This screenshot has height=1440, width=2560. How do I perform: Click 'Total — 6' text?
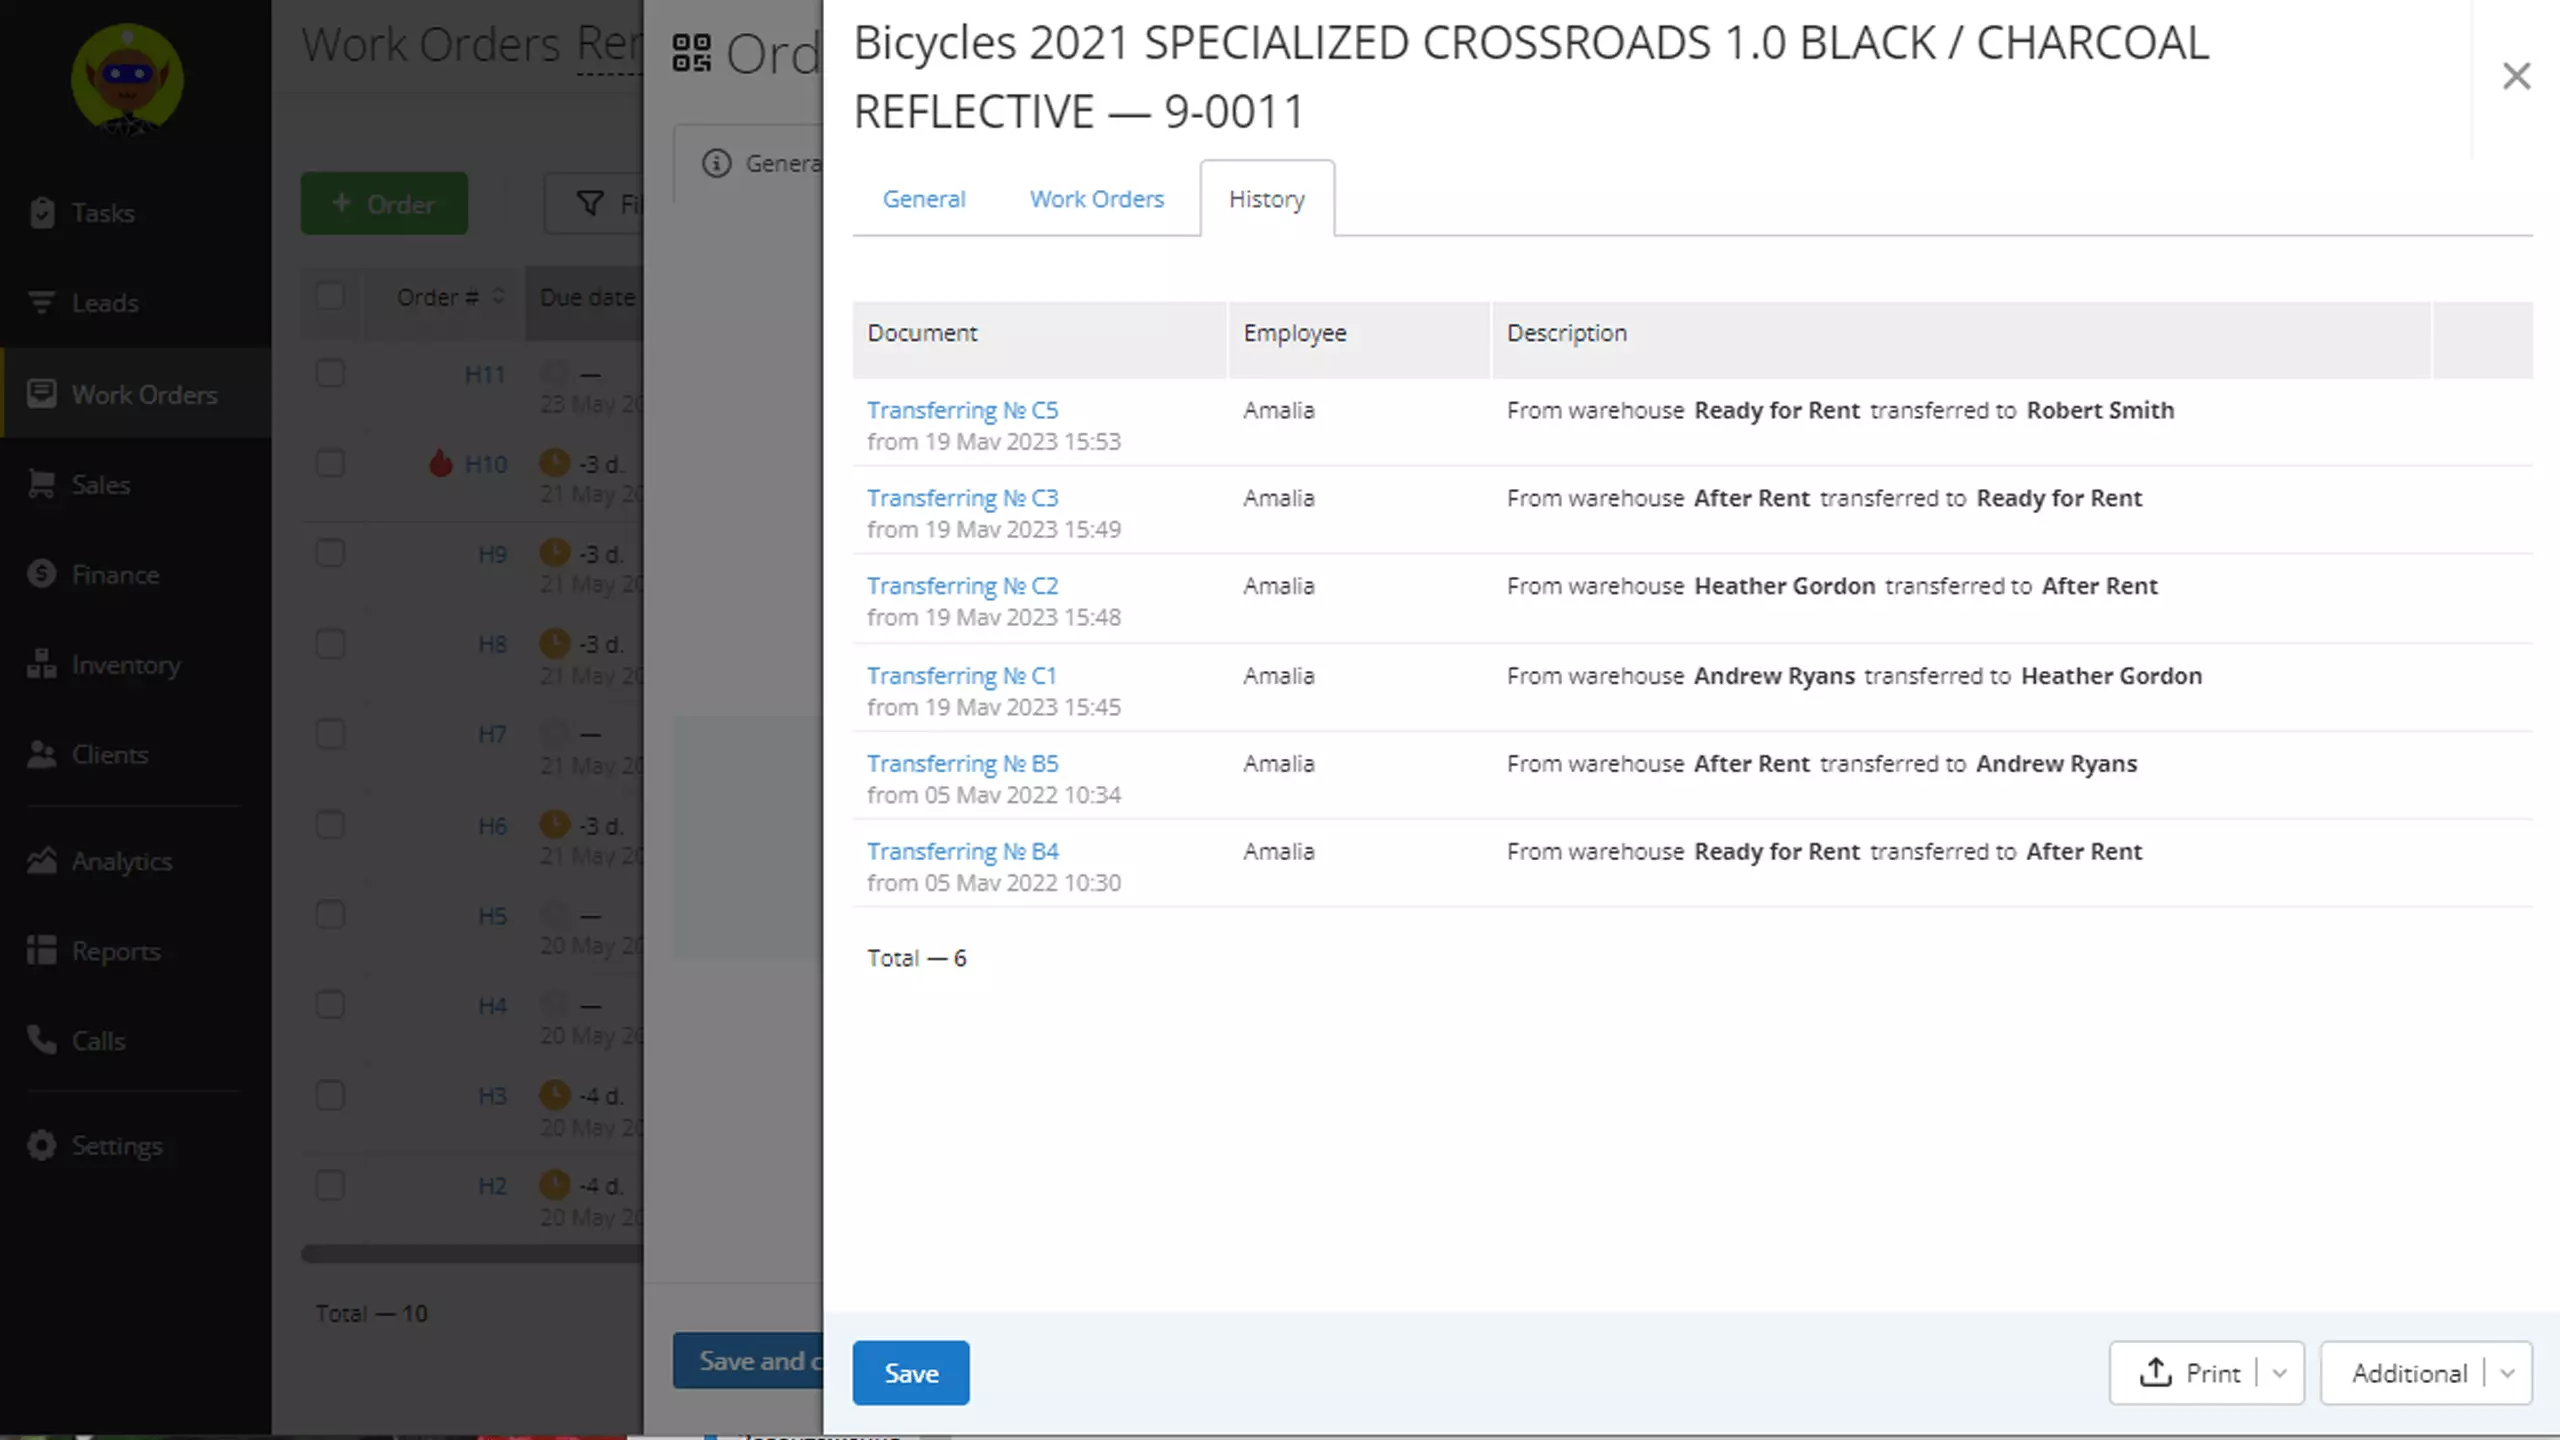point(917,958)
